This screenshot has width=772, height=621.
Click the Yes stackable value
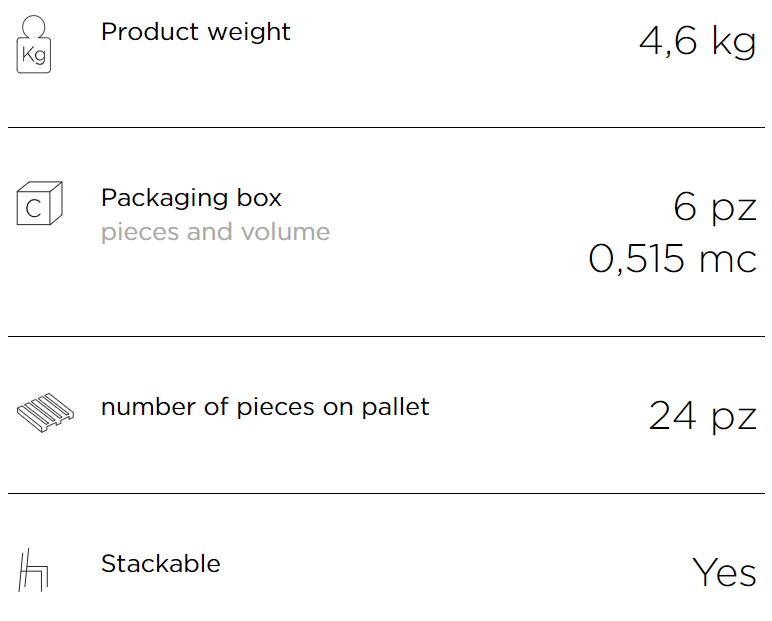pos(724,572)
